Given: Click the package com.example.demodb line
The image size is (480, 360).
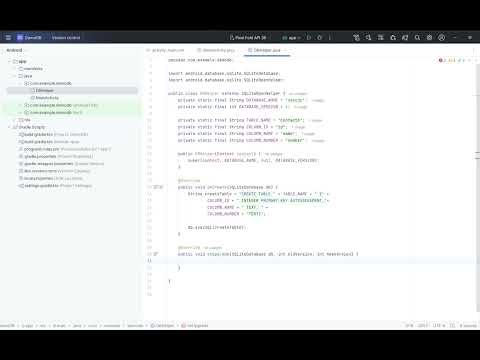Looking at the screenshot, I should click(200, 60).
